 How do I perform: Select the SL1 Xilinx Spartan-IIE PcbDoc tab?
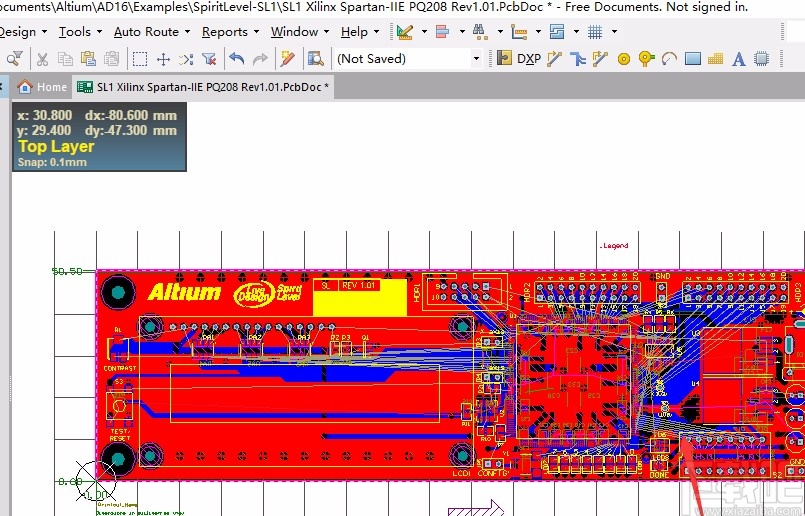pos(203,87)
